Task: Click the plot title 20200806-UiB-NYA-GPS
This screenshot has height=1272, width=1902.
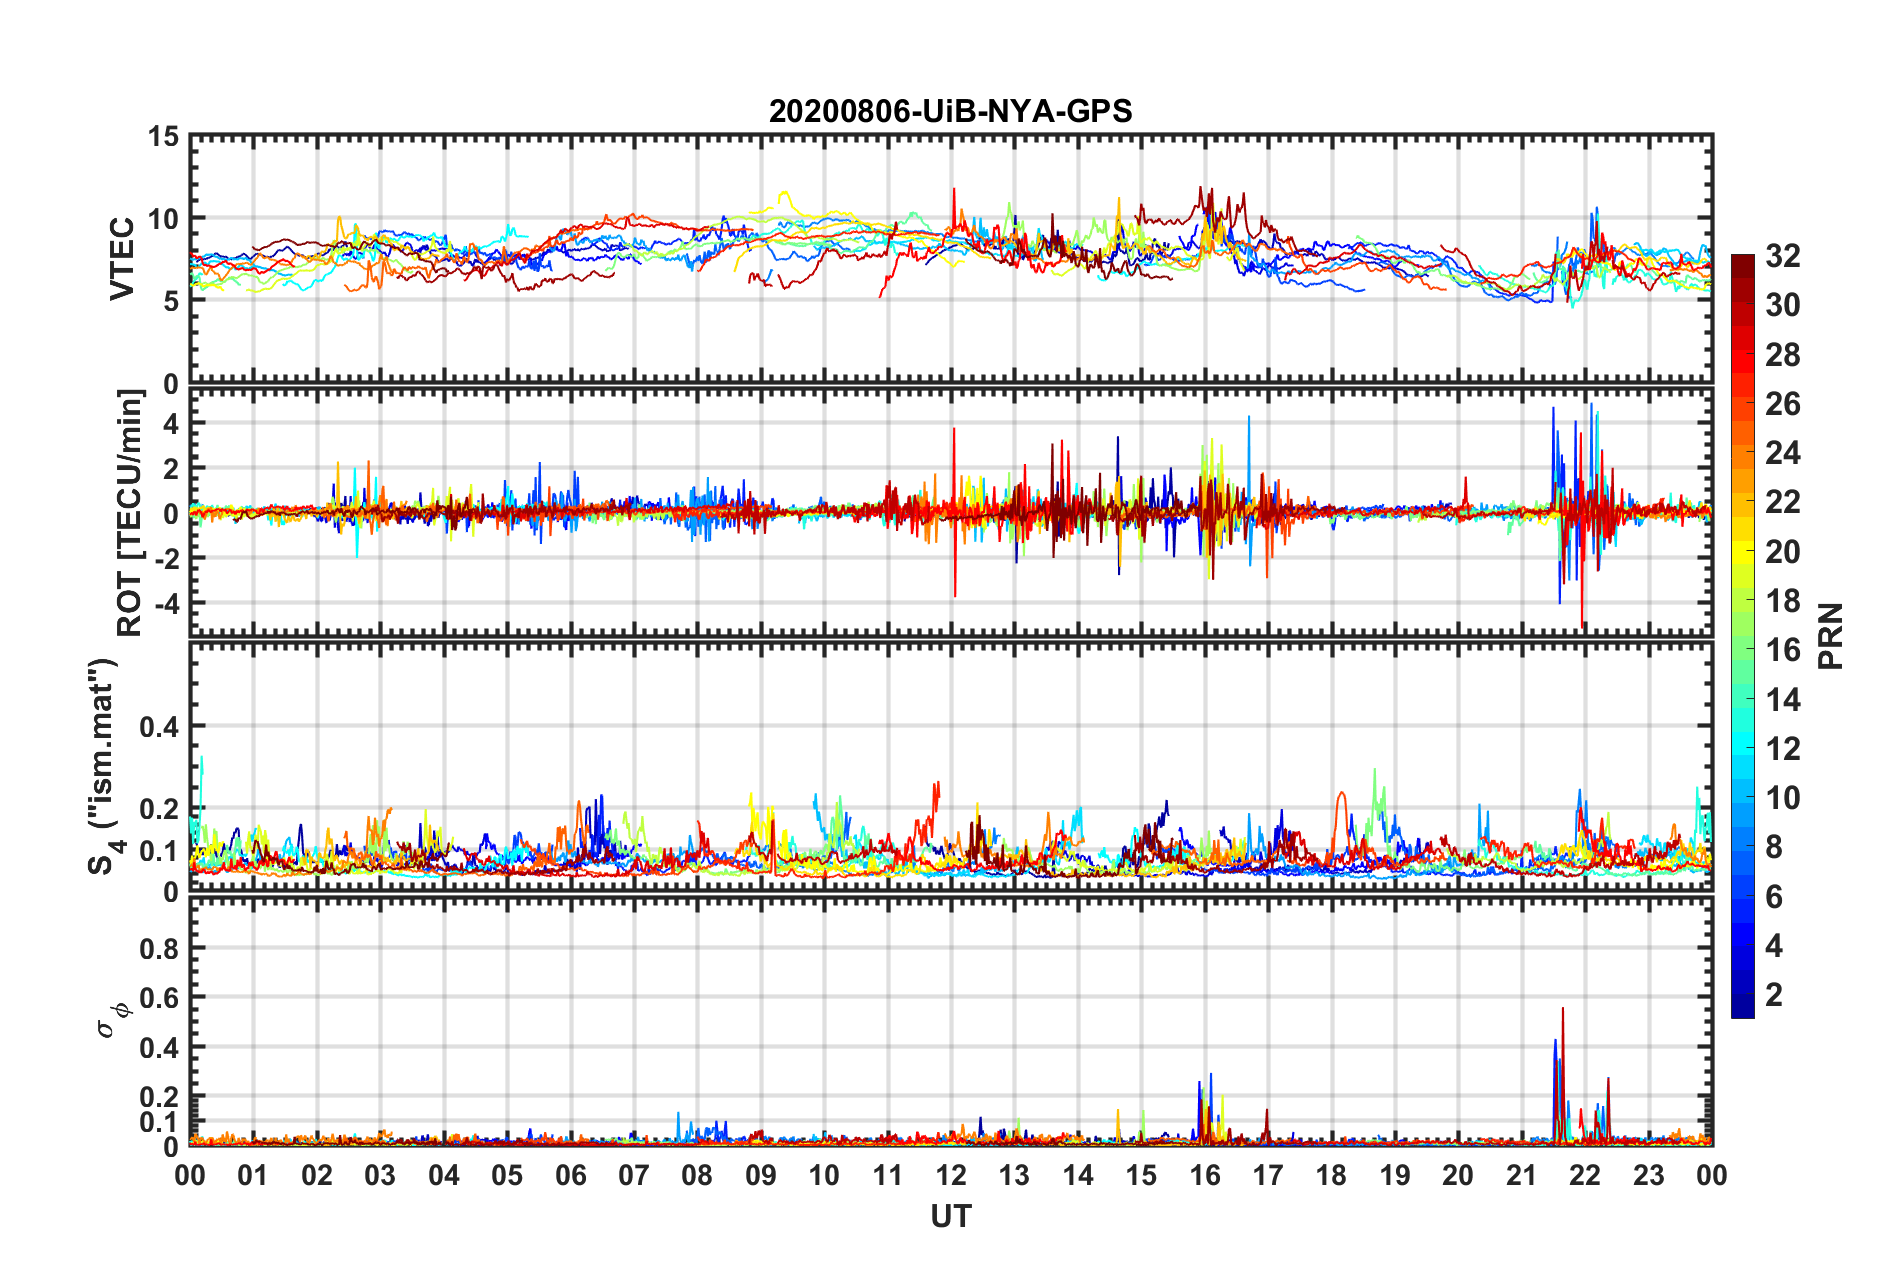Action: [x=950, y=111]
